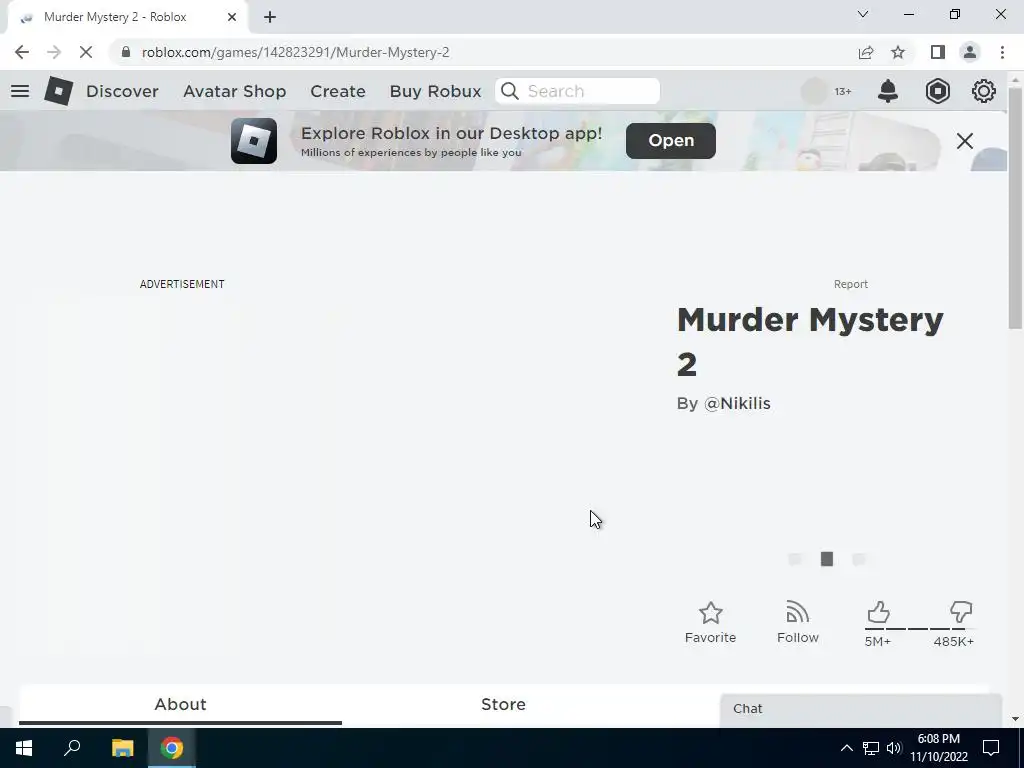Click the Roblox Desktop app logo in banner

pyautogui.click(x=253, y=140)
